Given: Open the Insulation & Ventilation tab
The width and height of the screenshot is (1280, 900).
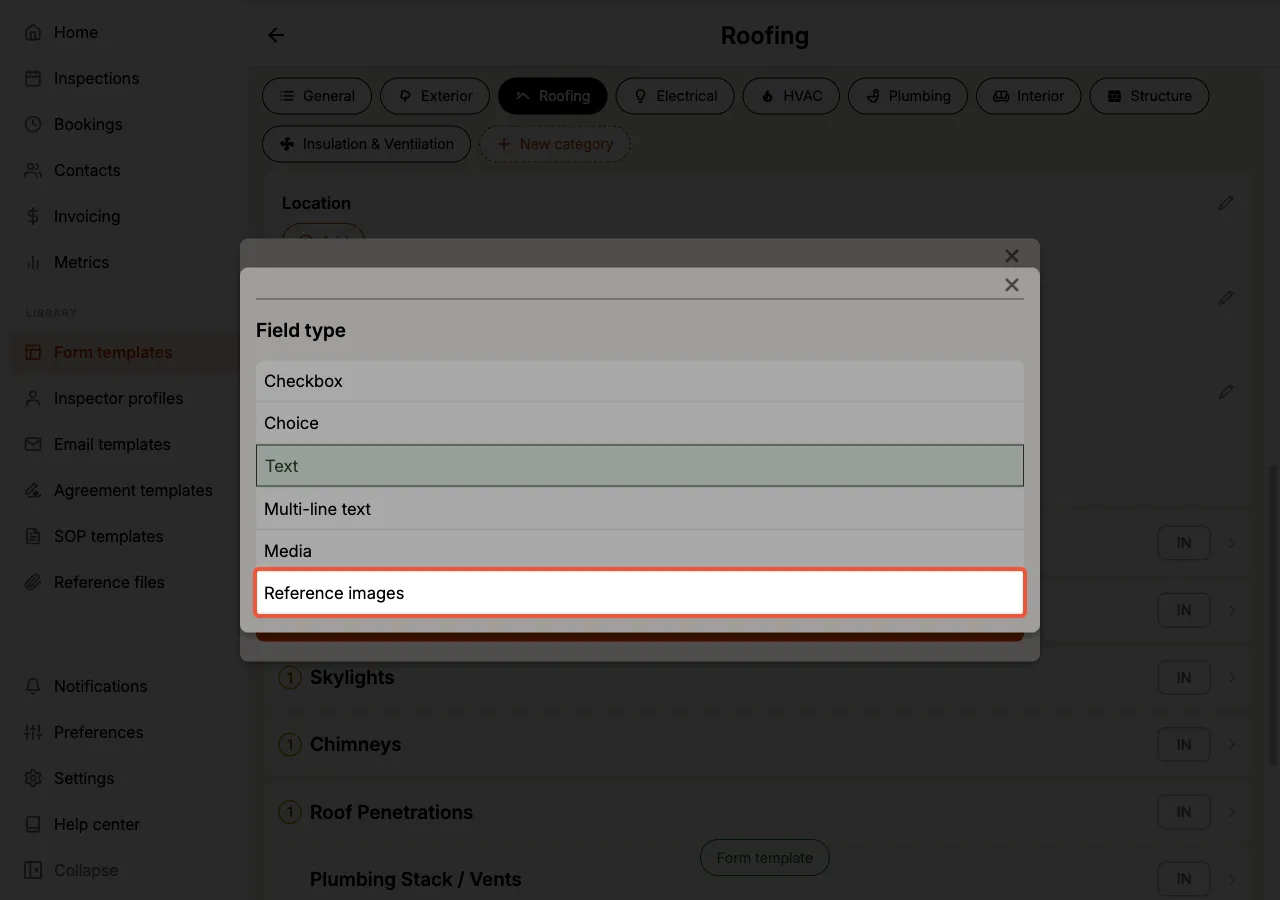Looking at the screenshot, I should (x=366, y=144).
